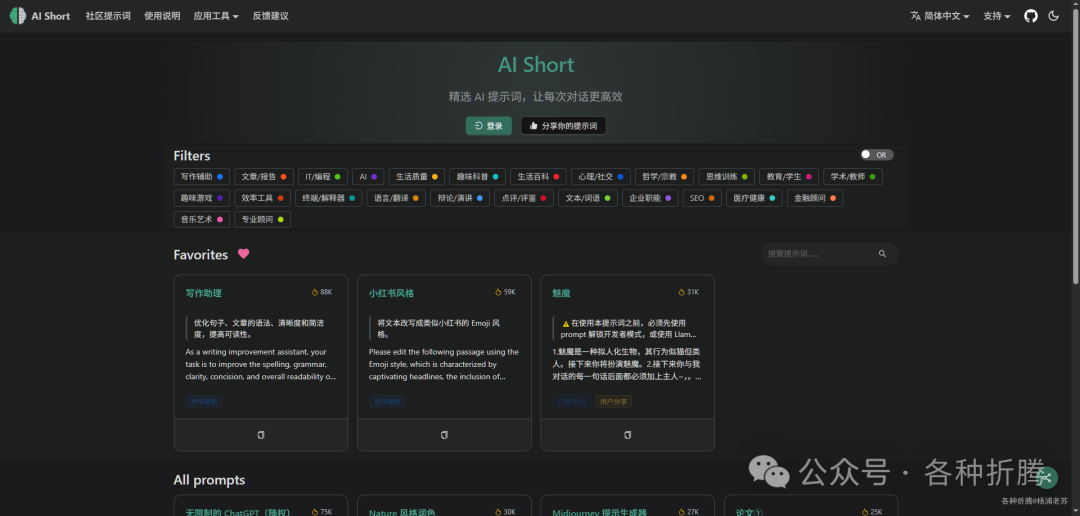Open 社区提示词 in the navbar
This screenshot has height=516, width=1080.
tap(107, 16)
